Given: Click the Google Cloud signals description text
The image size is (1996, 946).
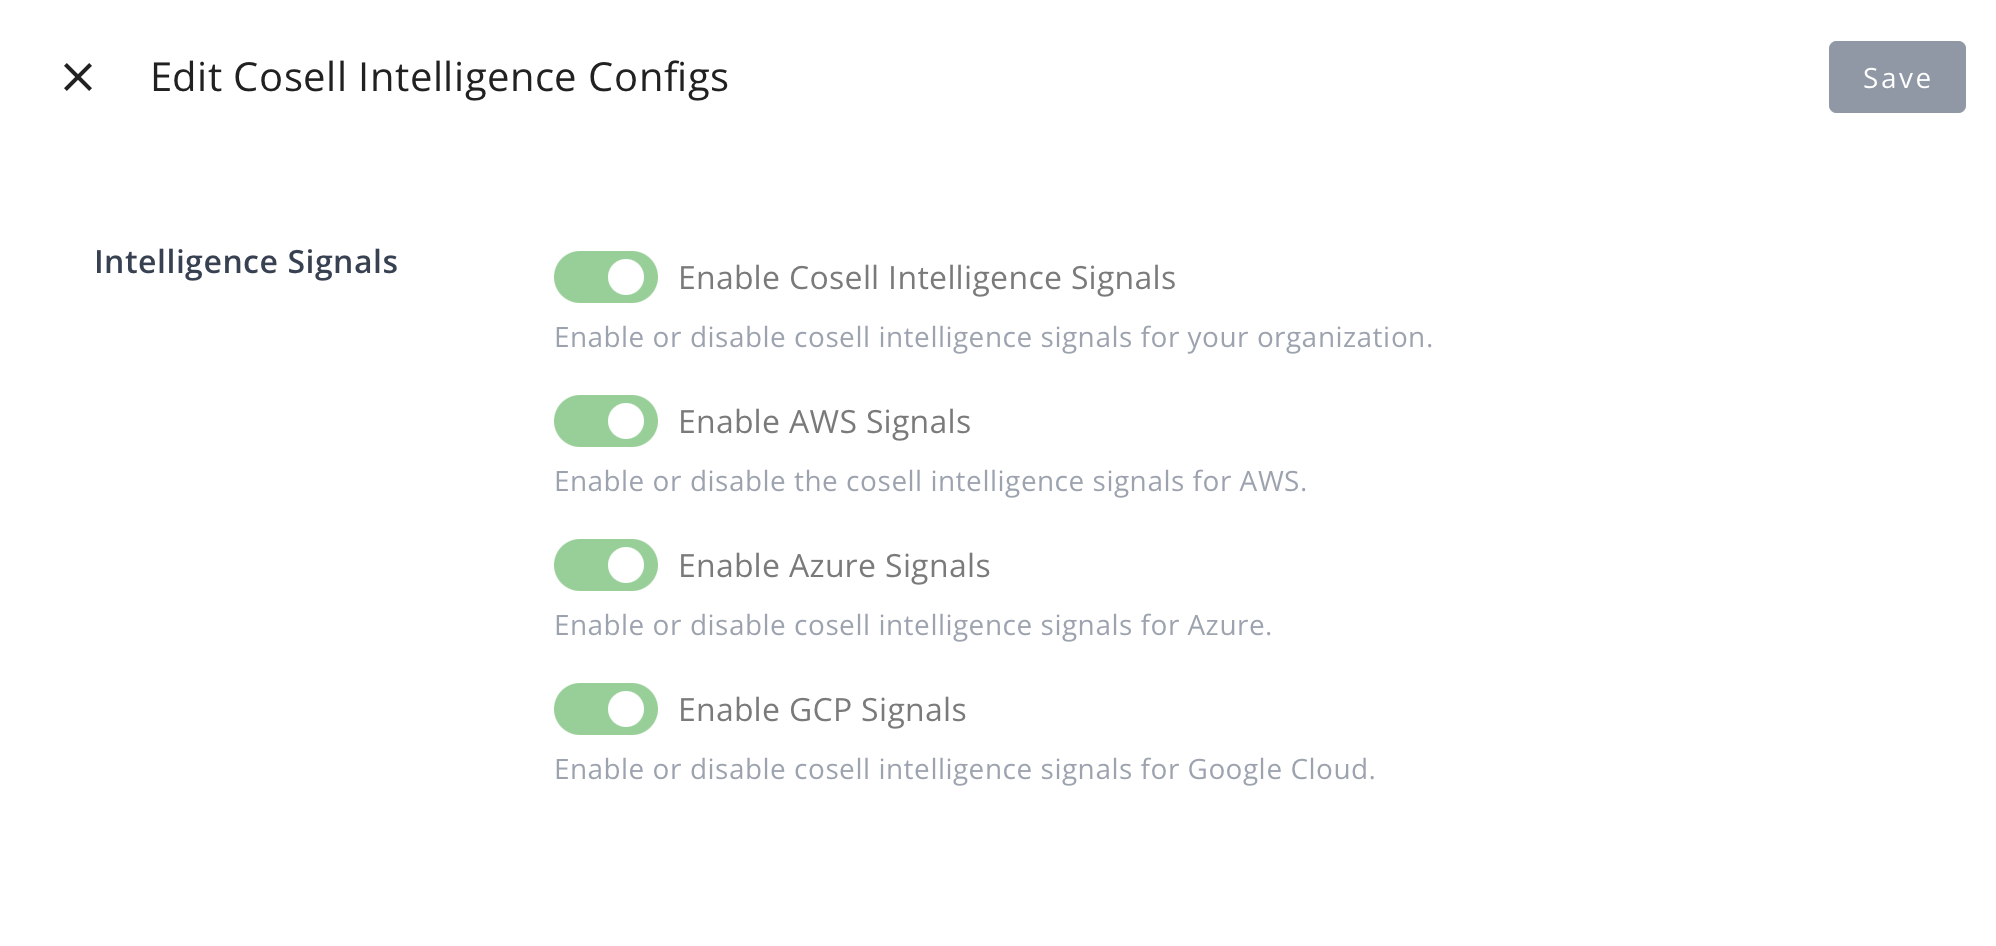Looking at the screenshot, I should (964, 770).
